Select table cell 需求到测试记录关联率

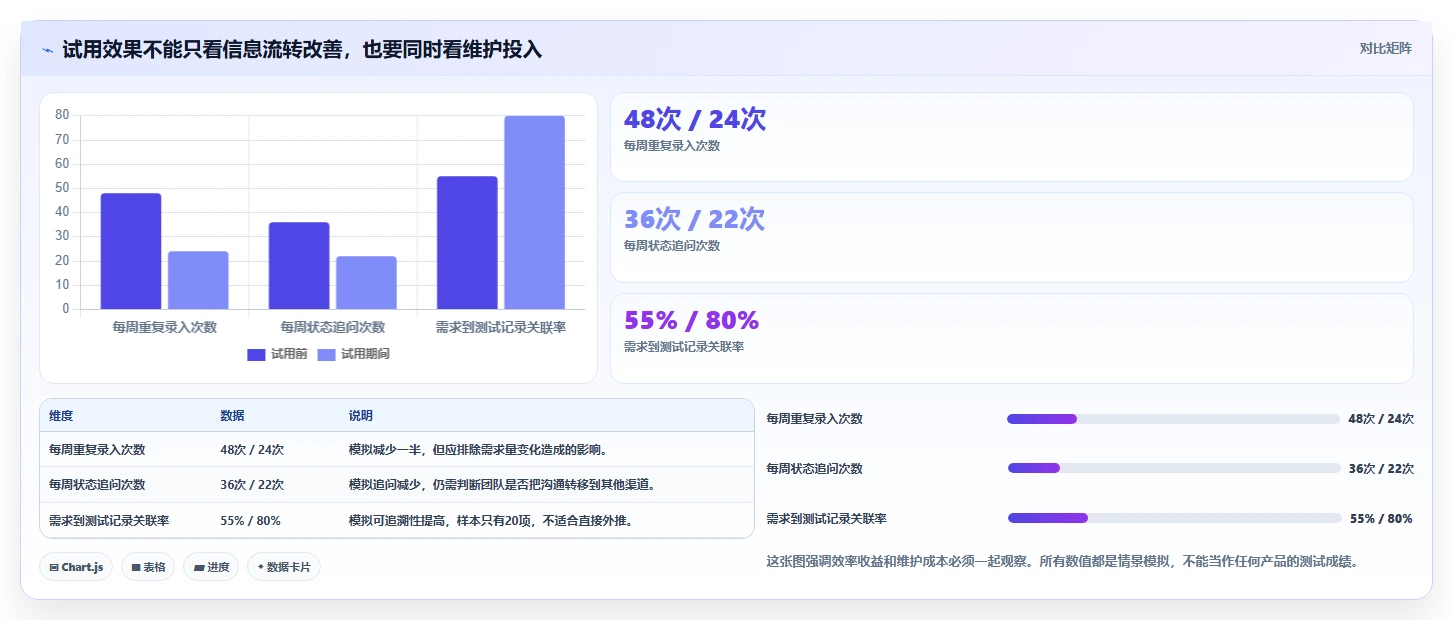coord(109,520)
